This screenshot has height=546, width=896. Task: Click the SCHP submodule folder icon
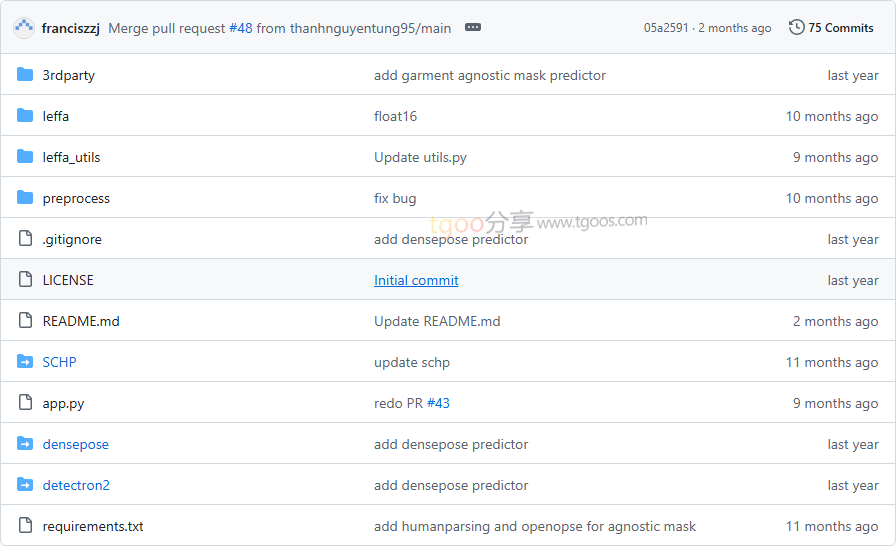(25, 362)
